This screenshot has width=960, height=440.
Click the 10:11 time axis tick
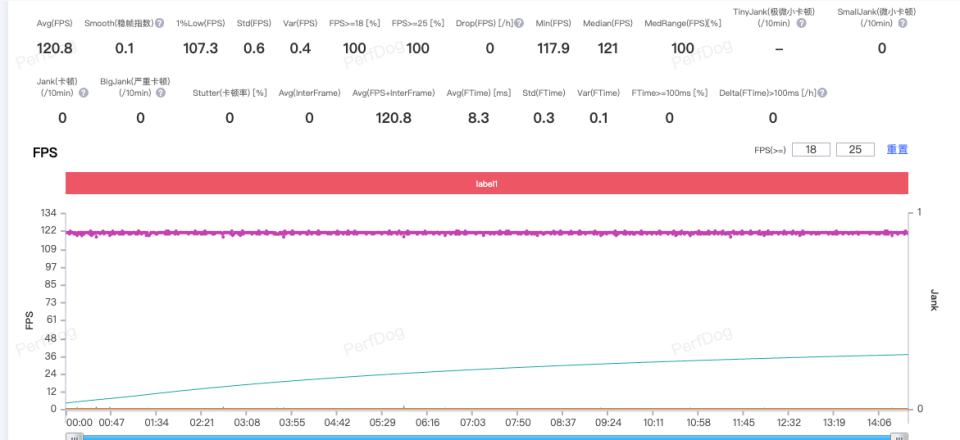653,423
